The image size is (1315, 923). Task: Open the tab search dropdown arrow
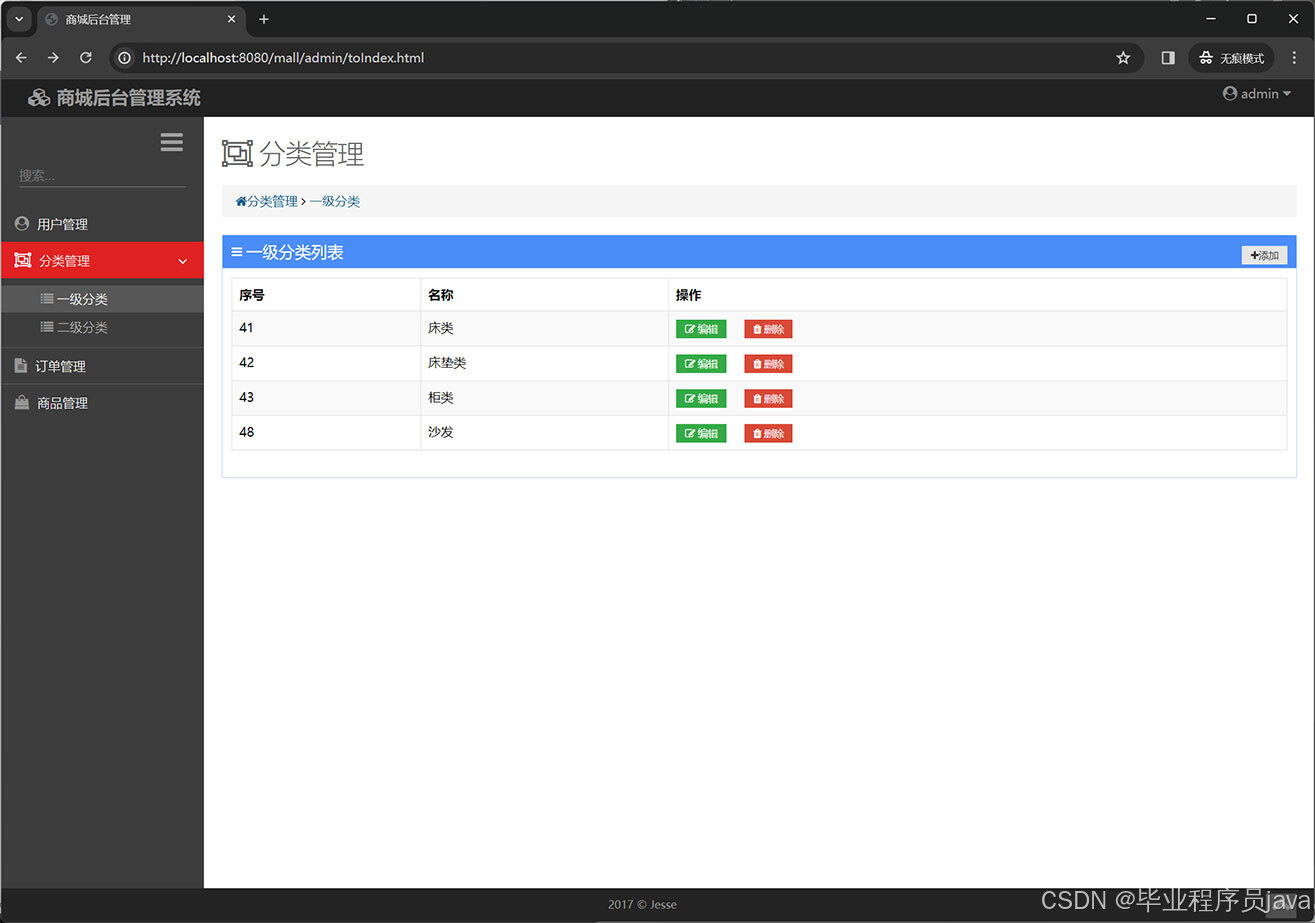[18, 19]
